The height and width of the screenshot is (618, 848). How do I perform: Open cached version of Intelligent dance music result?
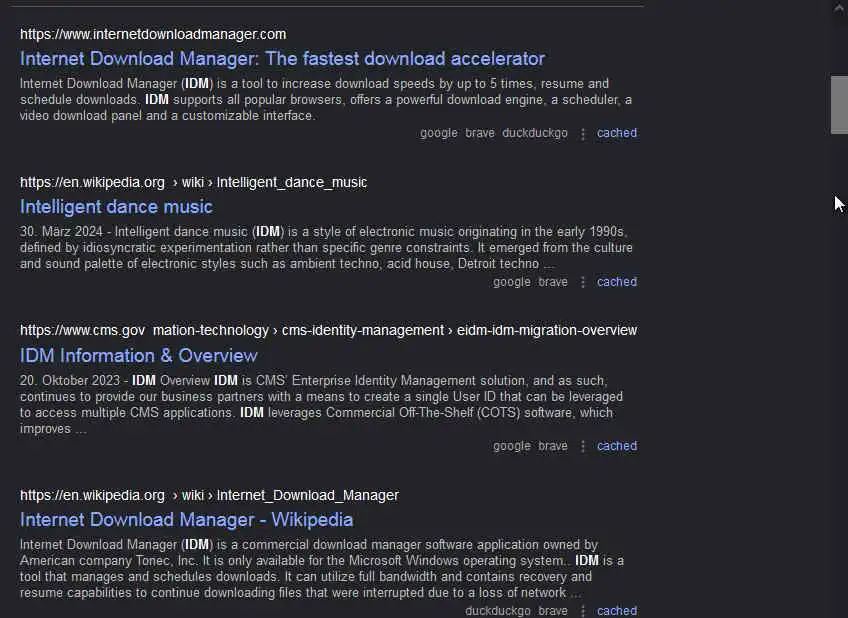(617, 282)
